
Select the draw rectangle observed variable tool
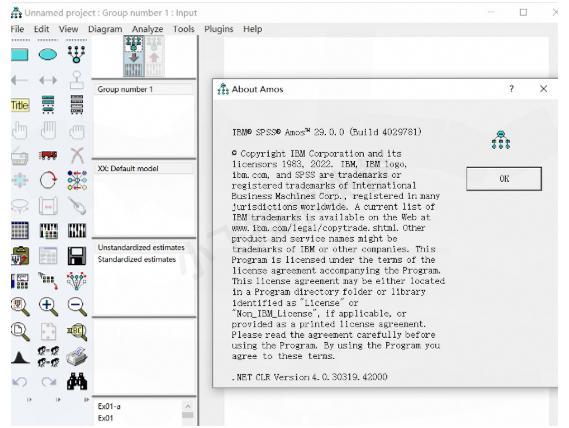coord(20,55)
